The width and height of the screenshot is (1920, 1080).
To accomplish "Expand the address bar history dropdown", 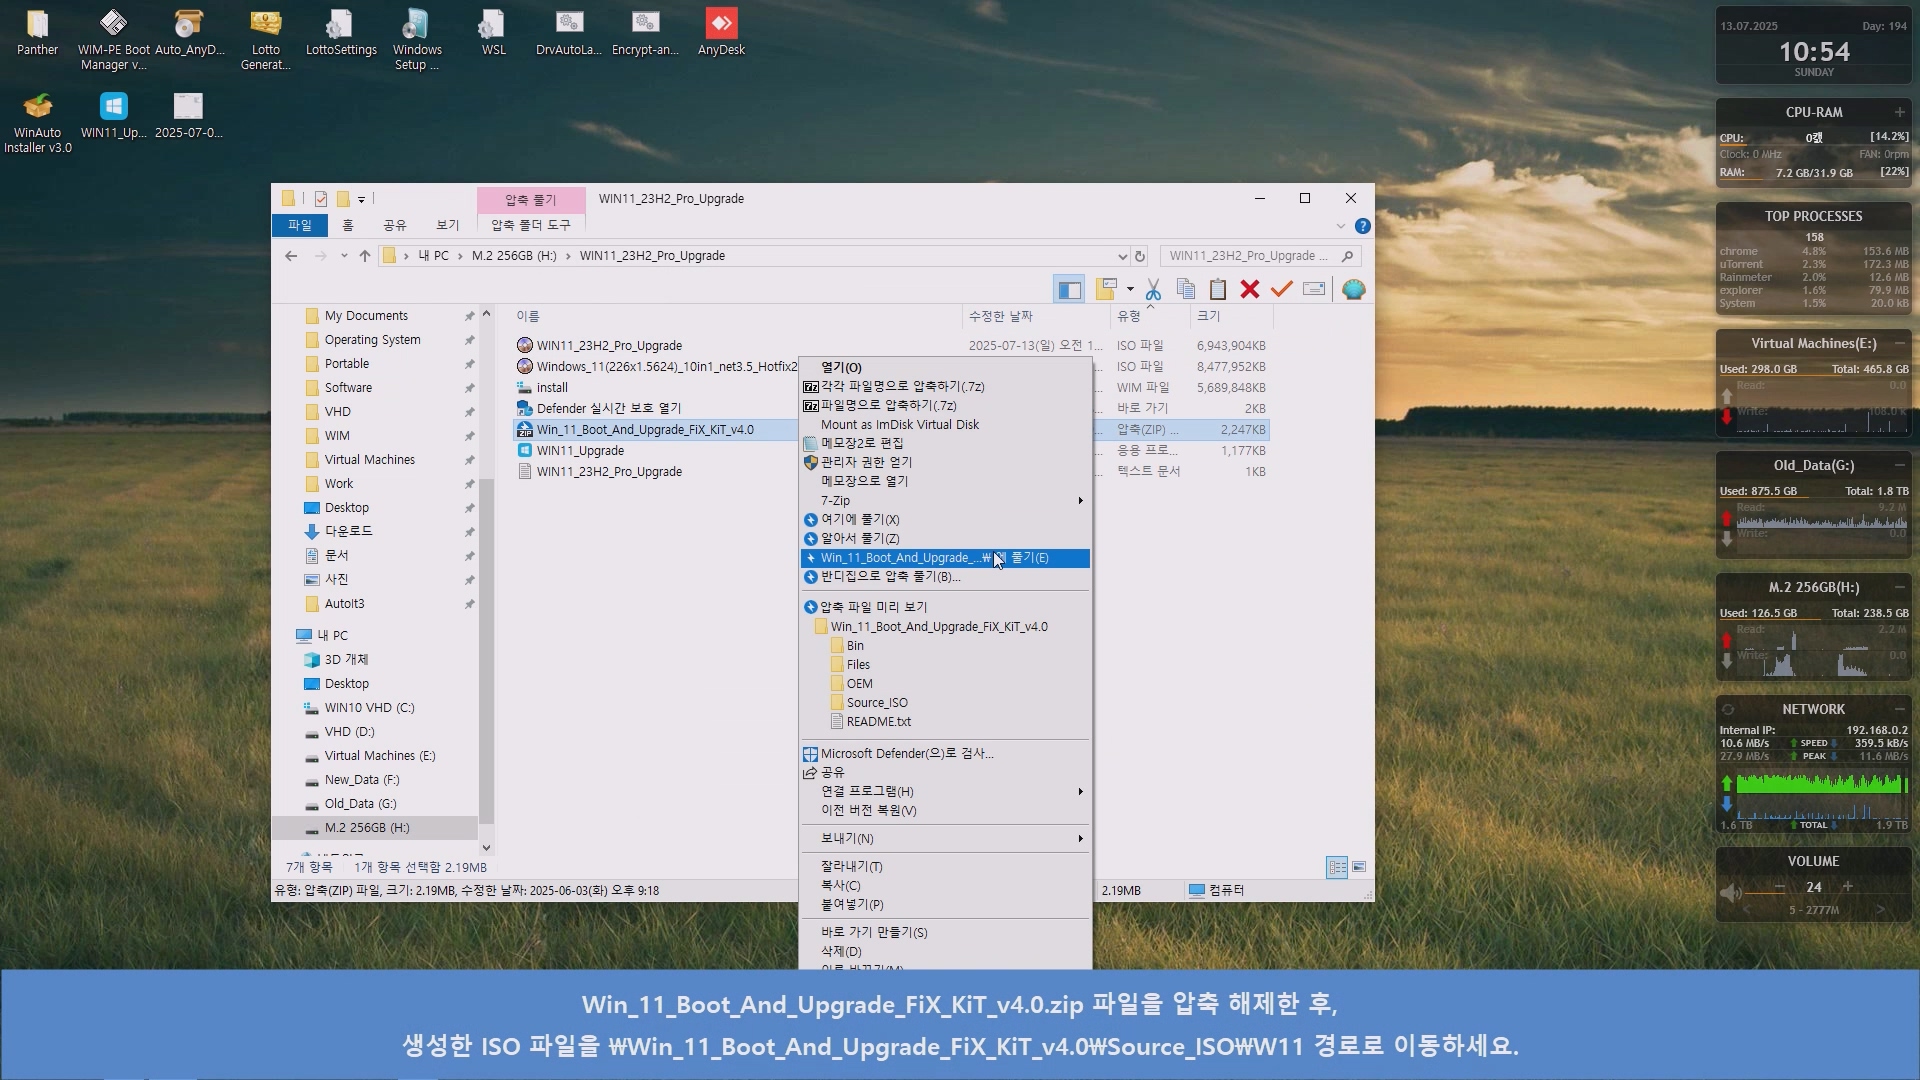I will pos(1122,256).
